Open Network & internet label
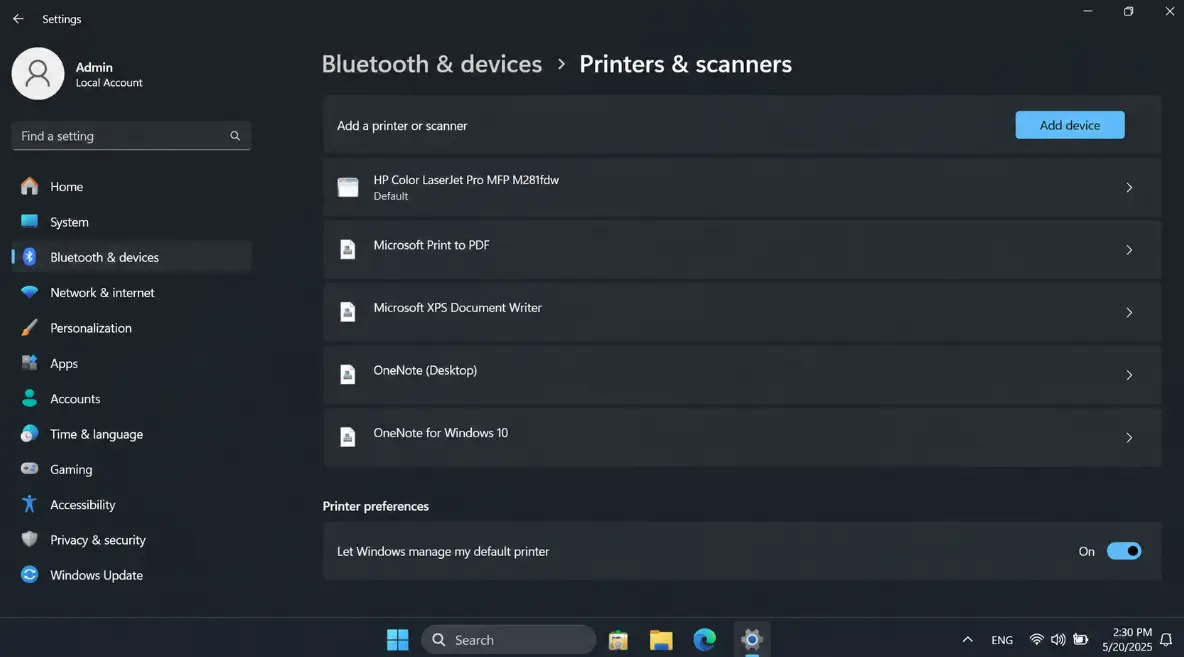1184x657 pixels. (102, 292)
